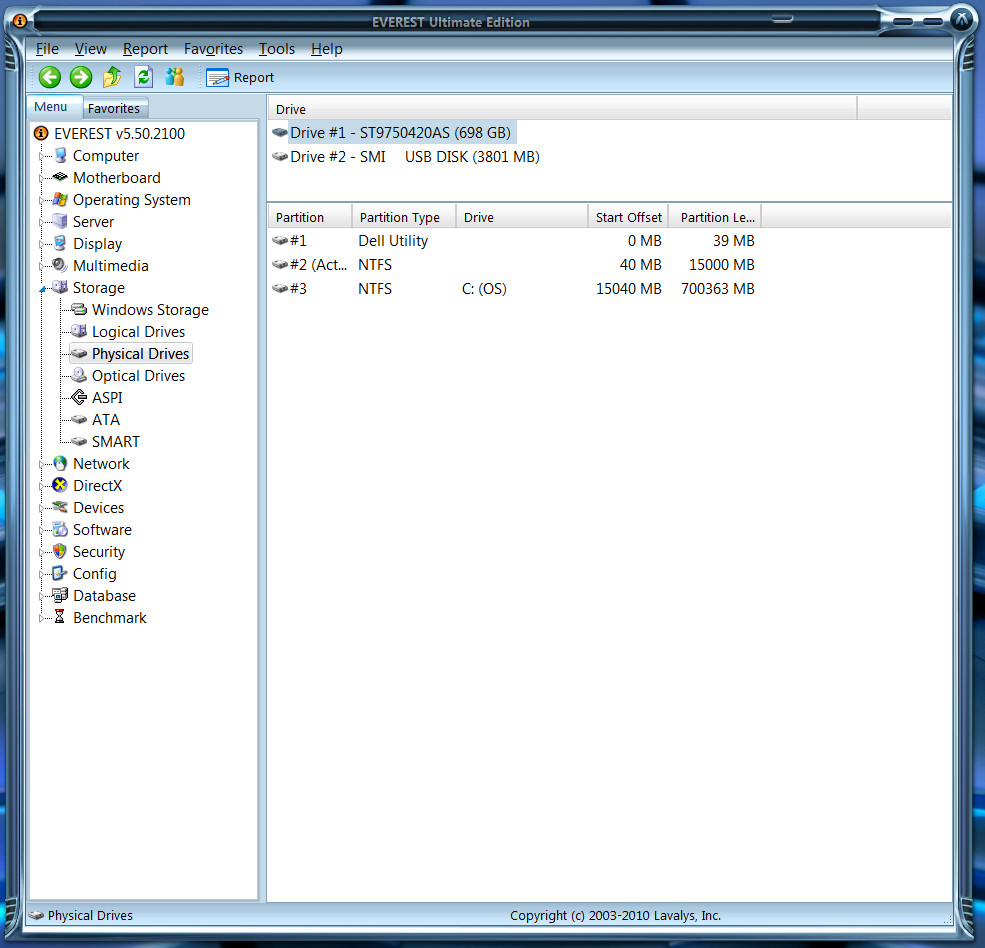
Task: Expand the Server tree node
Action: [x=42, y=222]
